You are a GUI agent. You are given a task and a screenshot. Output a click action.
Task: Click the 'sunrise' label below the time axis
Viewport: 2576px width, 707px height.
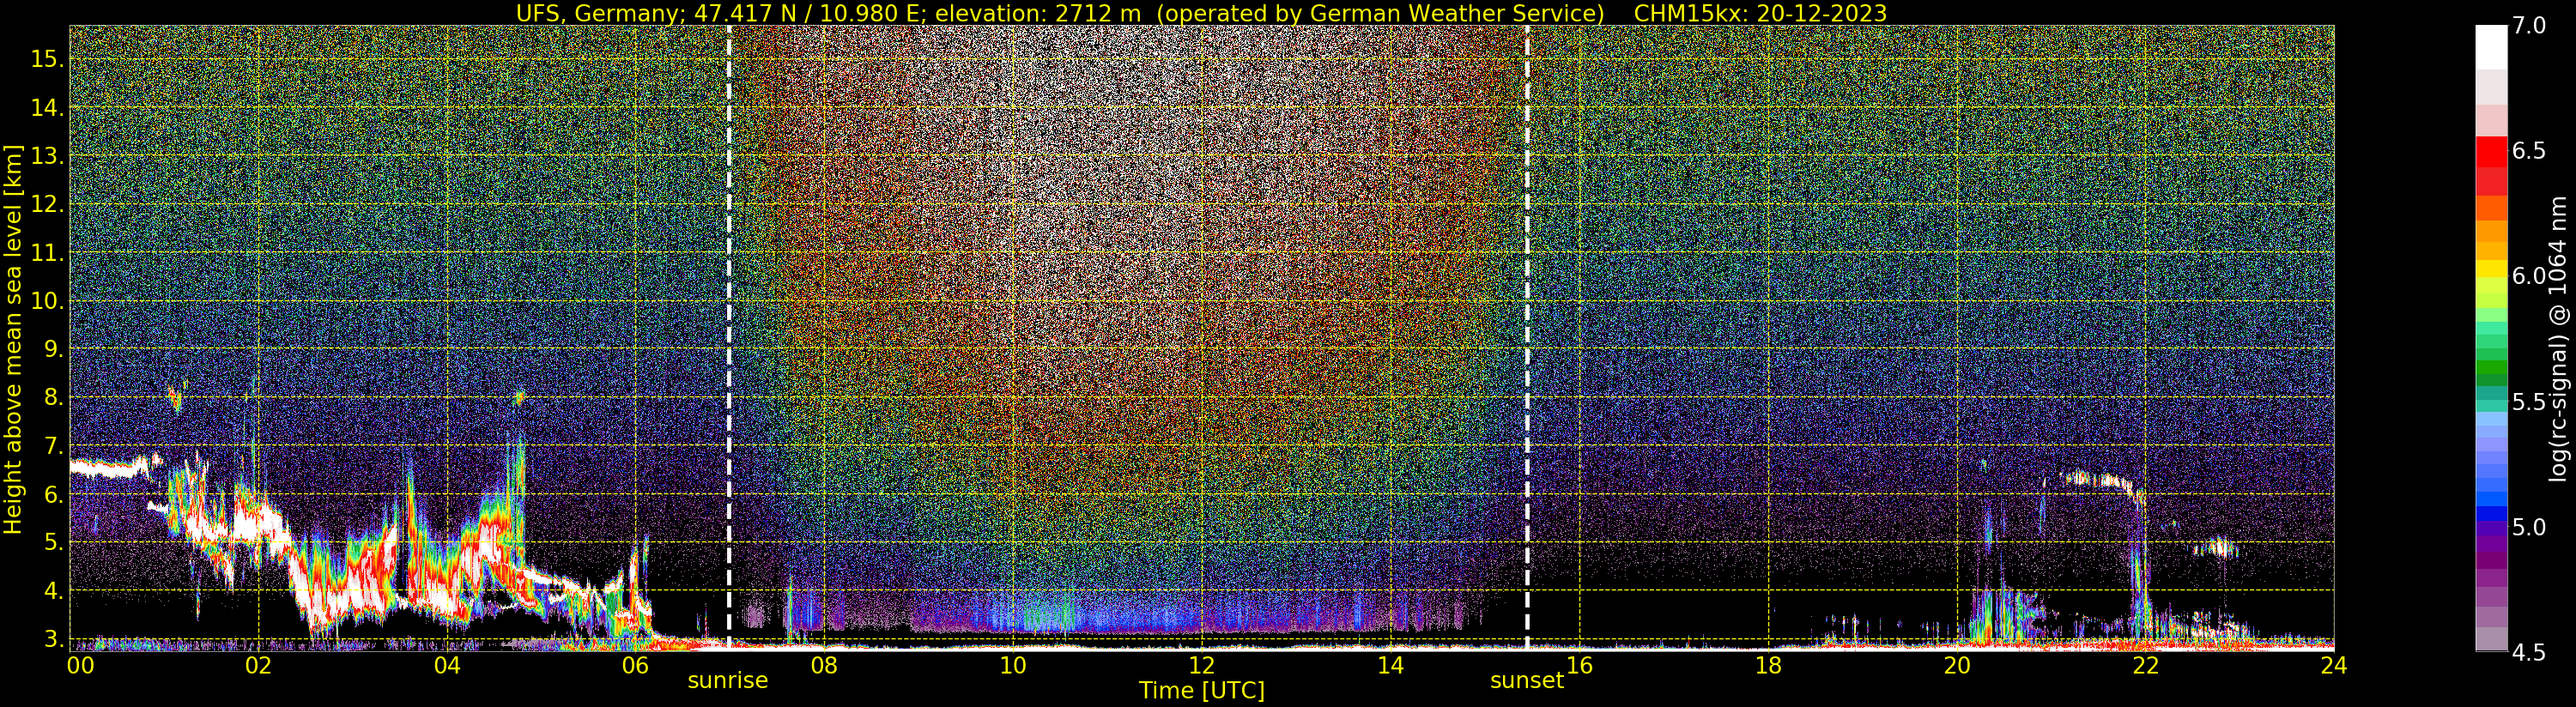[x=727, y=680]
